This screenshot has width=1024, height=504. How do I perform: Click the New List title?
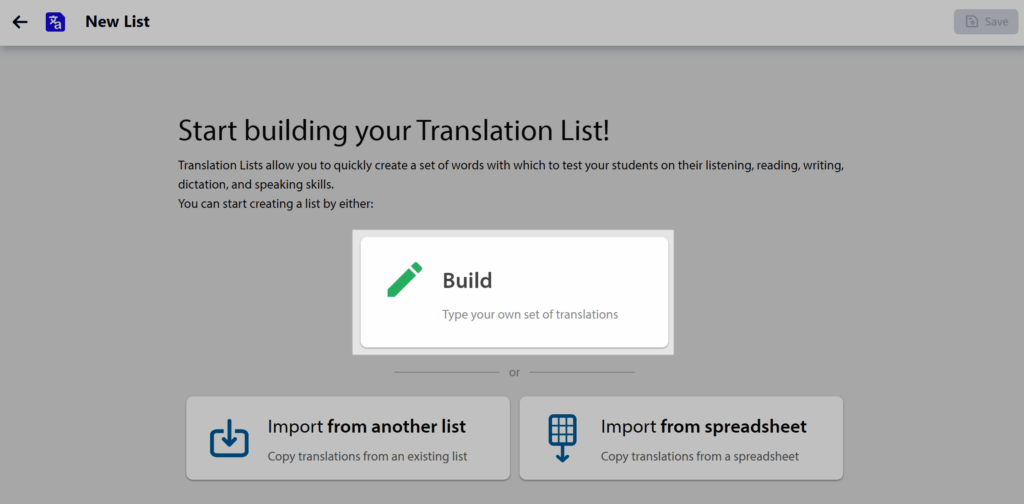point(118,22)
